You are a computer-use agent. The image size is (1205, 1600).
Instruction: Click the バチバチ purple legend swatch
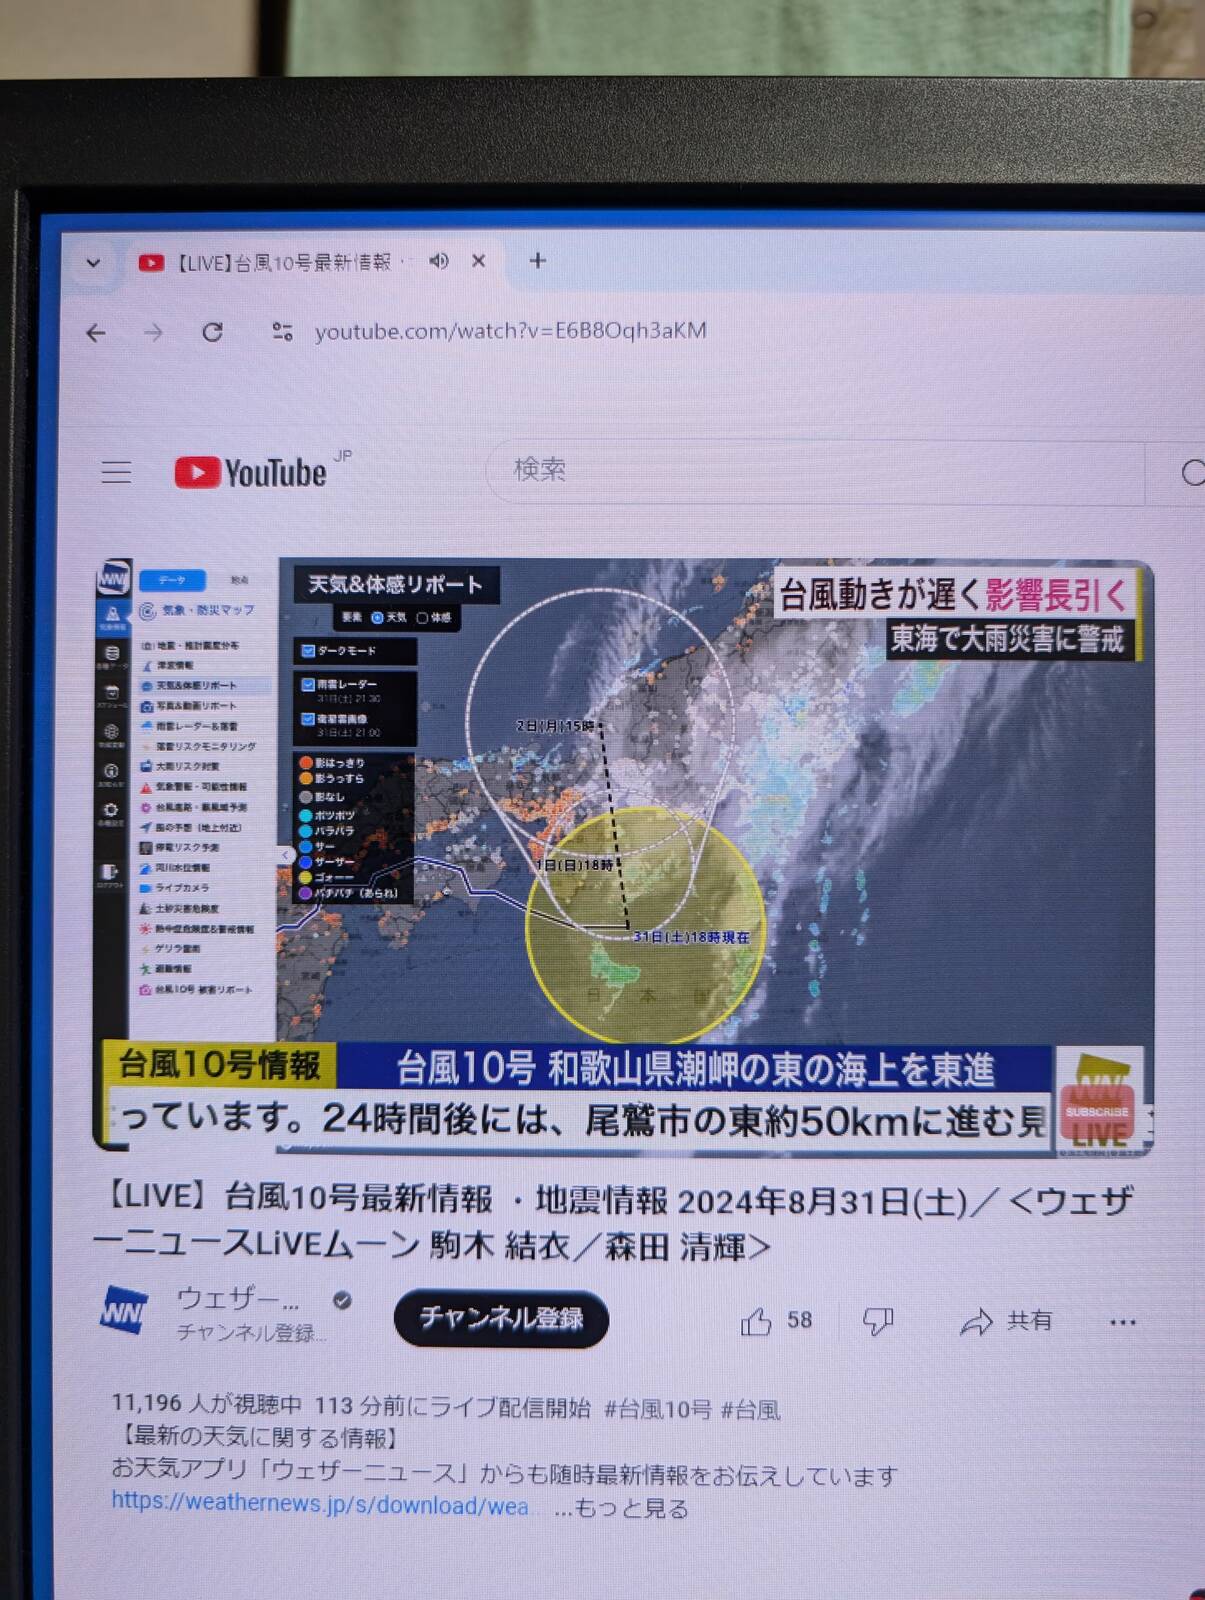(306, 893)
